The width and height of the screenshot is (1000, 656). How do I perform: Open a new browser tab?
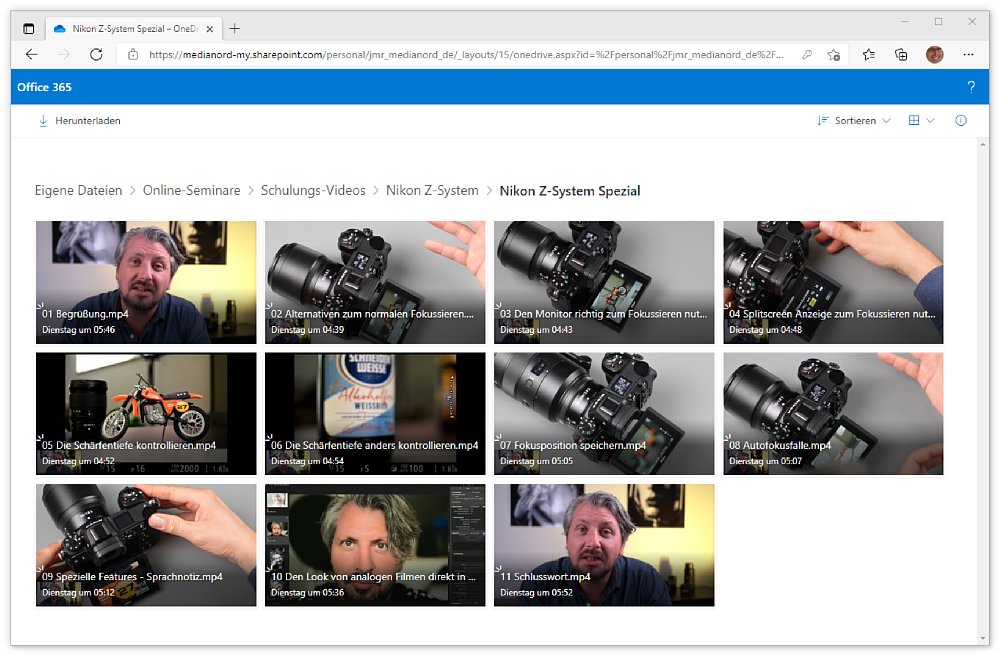pyautogui.click(x=235, y=29)
